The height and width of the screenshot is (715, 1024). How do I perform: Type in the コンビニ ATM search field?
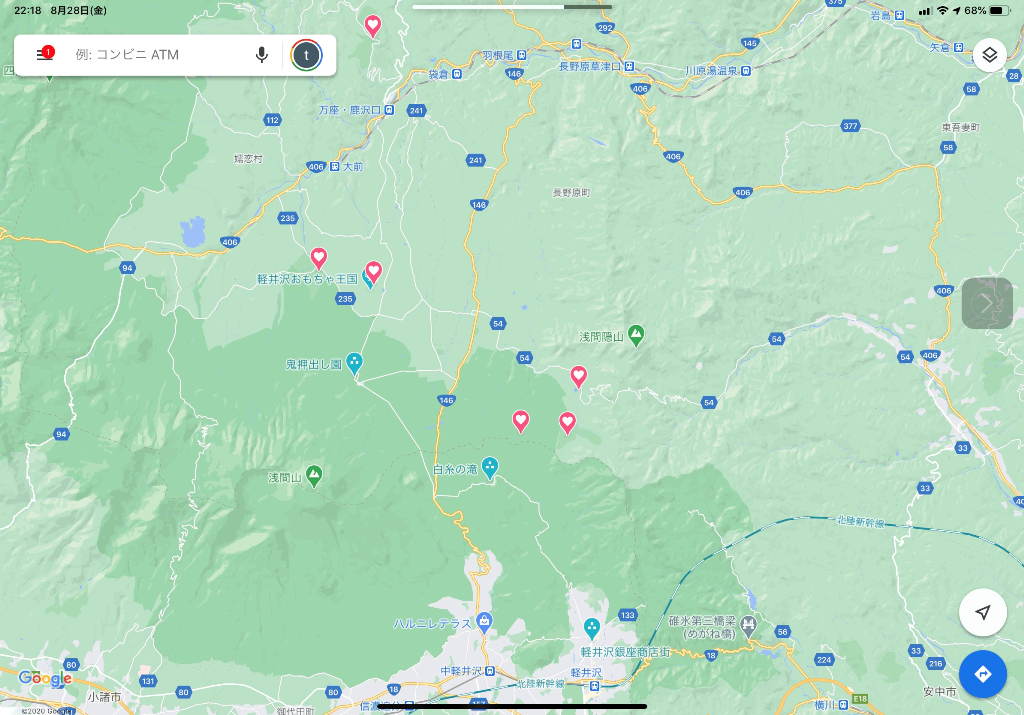click(x=160, y=55)
